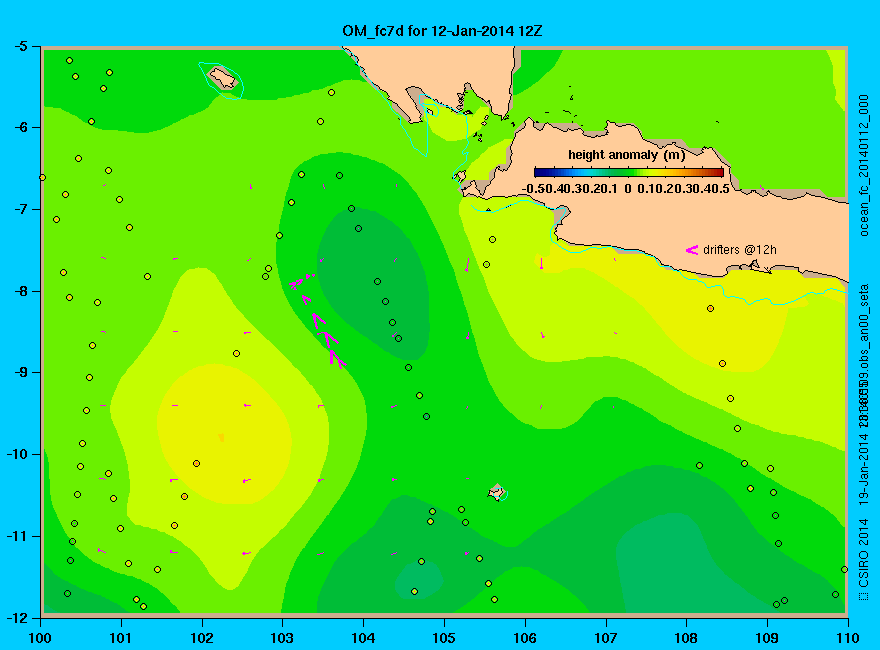Click the small orange marker inside the yellow region near 102E
The image size is (880, 650).
[x=221, y=437]
